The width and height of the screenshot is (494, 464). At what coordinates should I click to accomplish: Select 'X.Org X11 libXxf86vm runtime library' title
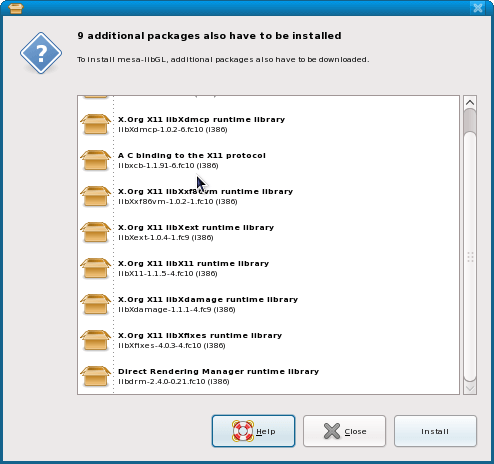205,191
